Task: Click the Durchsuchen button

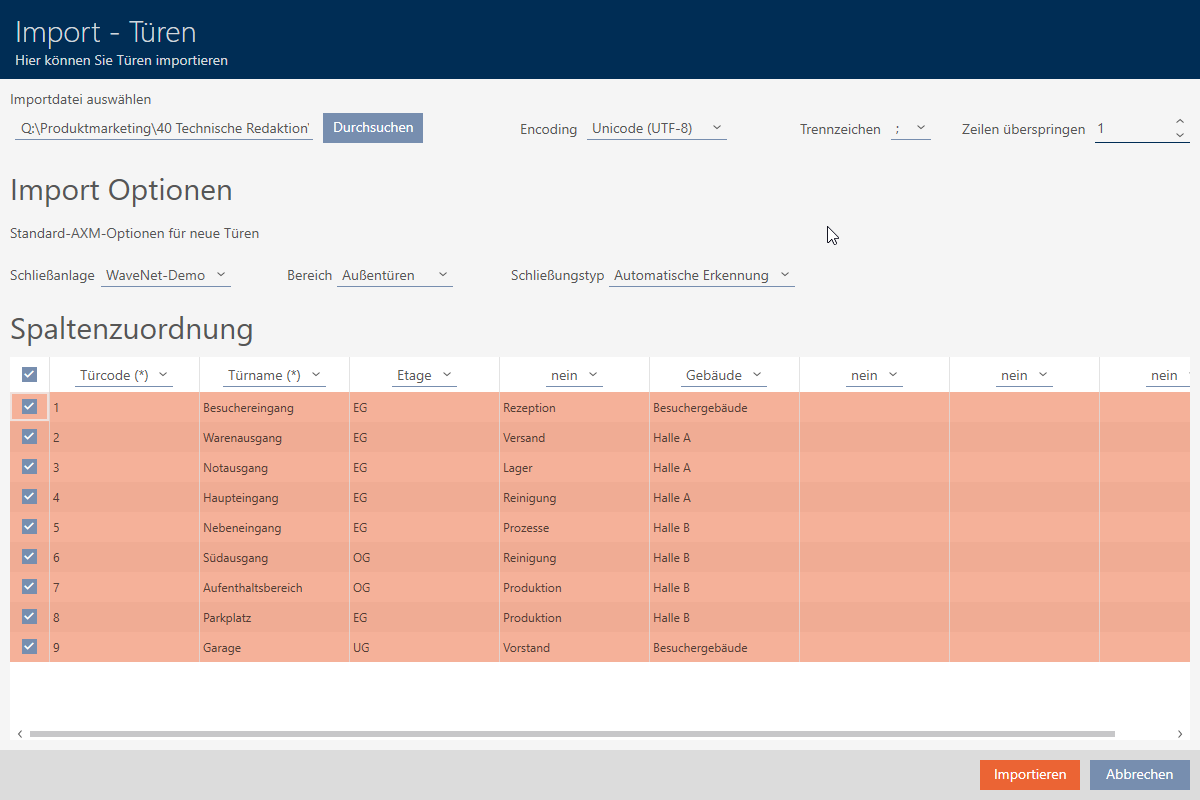Action: 373,128
